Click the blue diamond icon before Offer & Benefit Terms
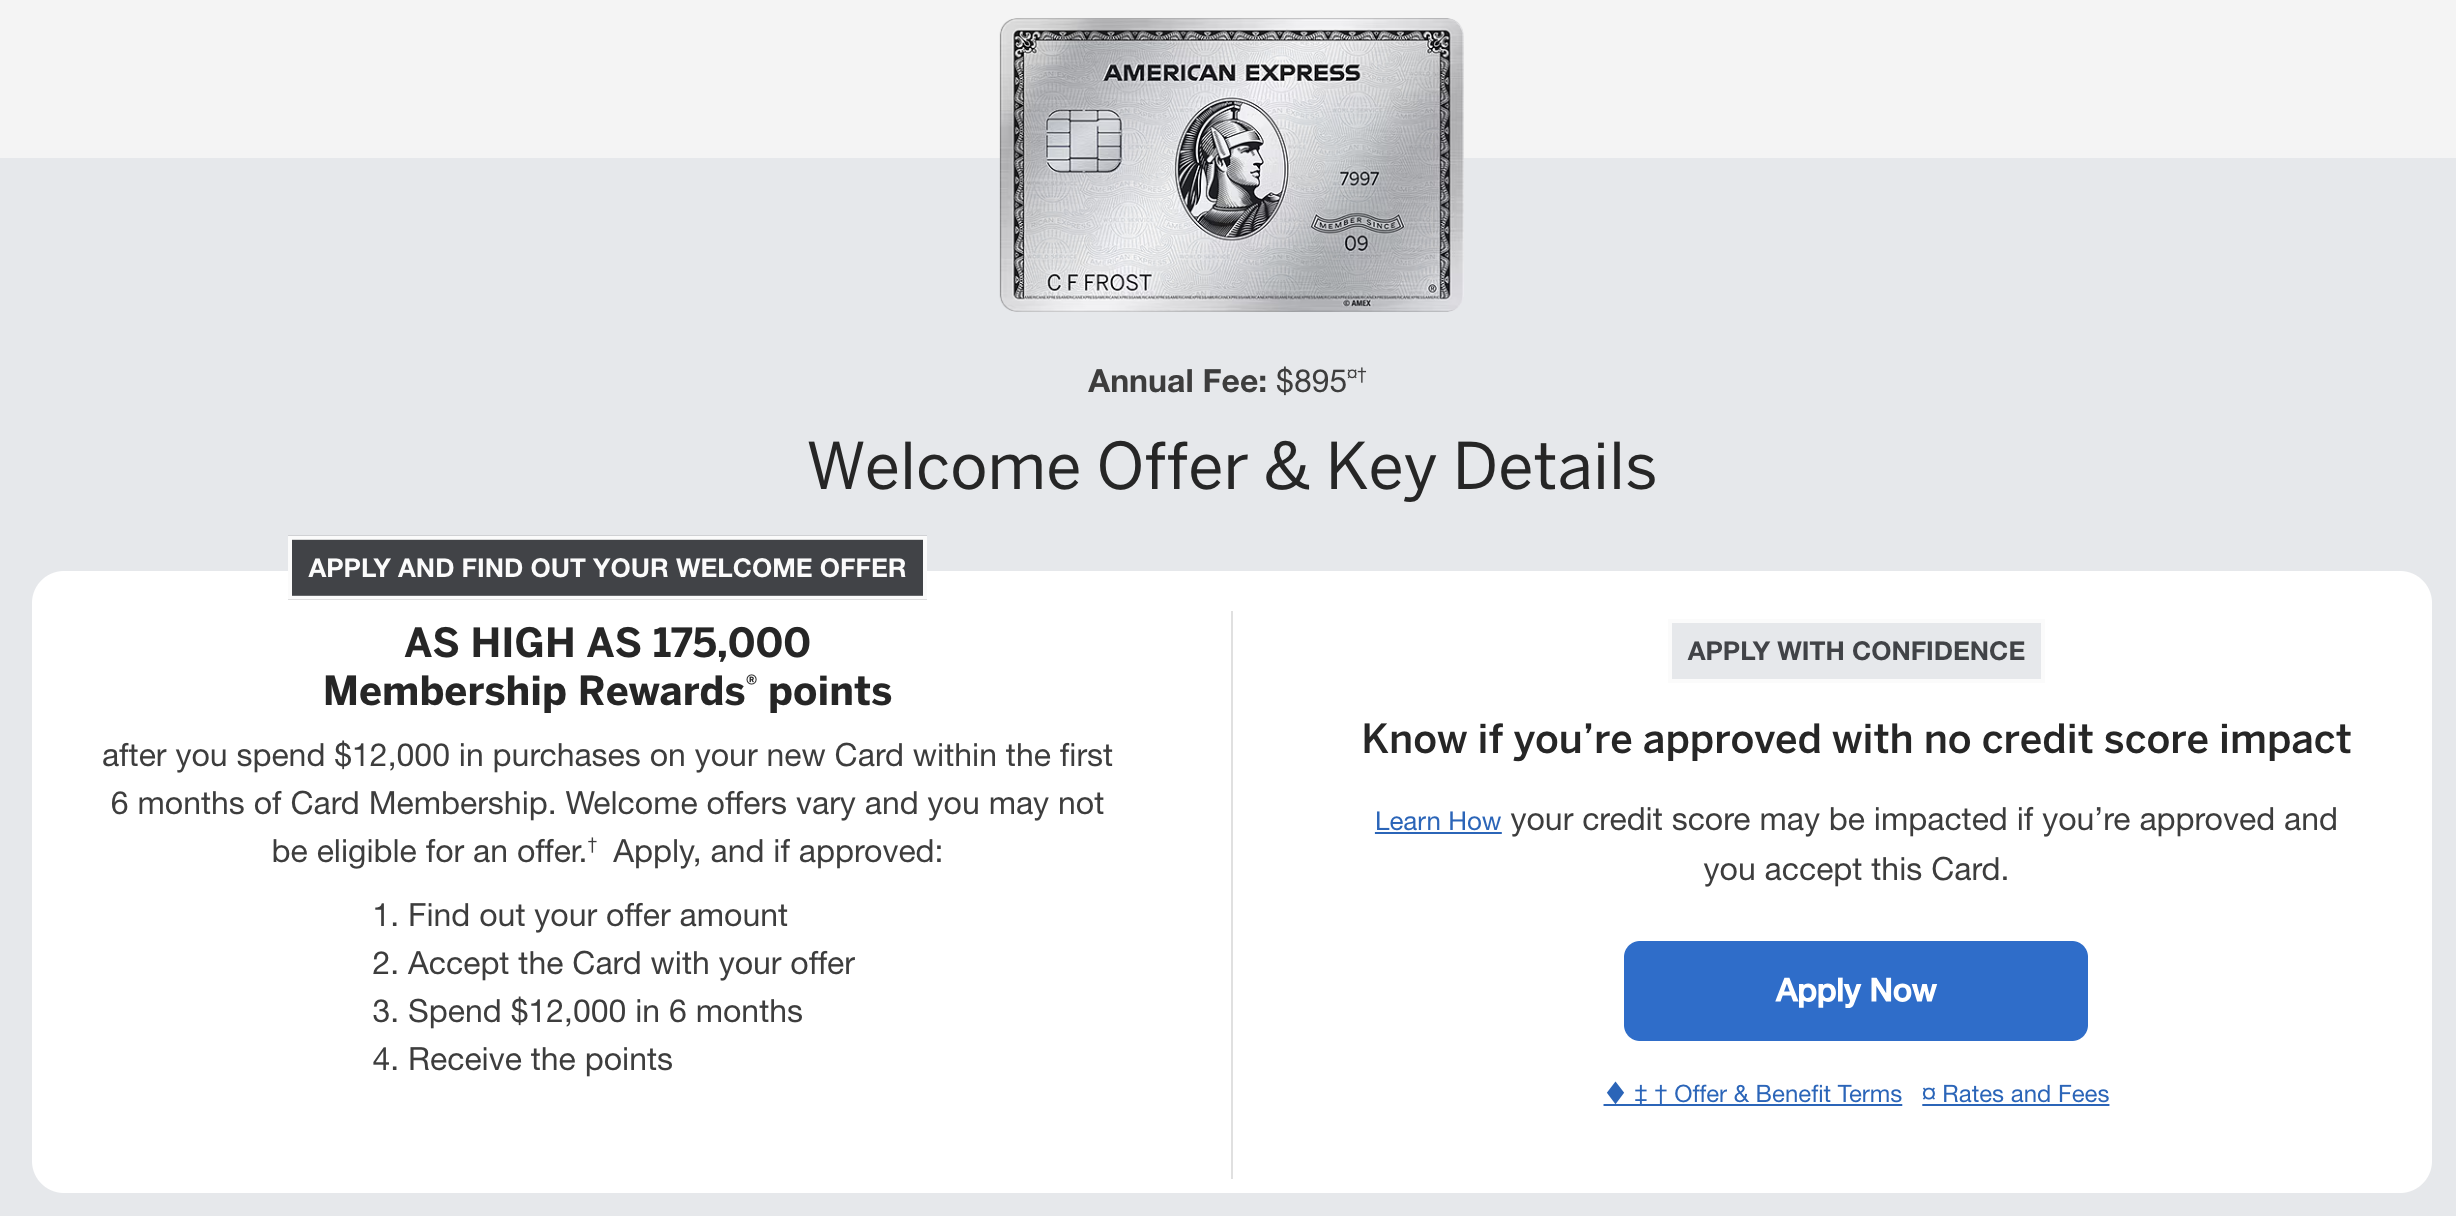This screenshot has height=1216, width=2456. coord(1616,1095)
